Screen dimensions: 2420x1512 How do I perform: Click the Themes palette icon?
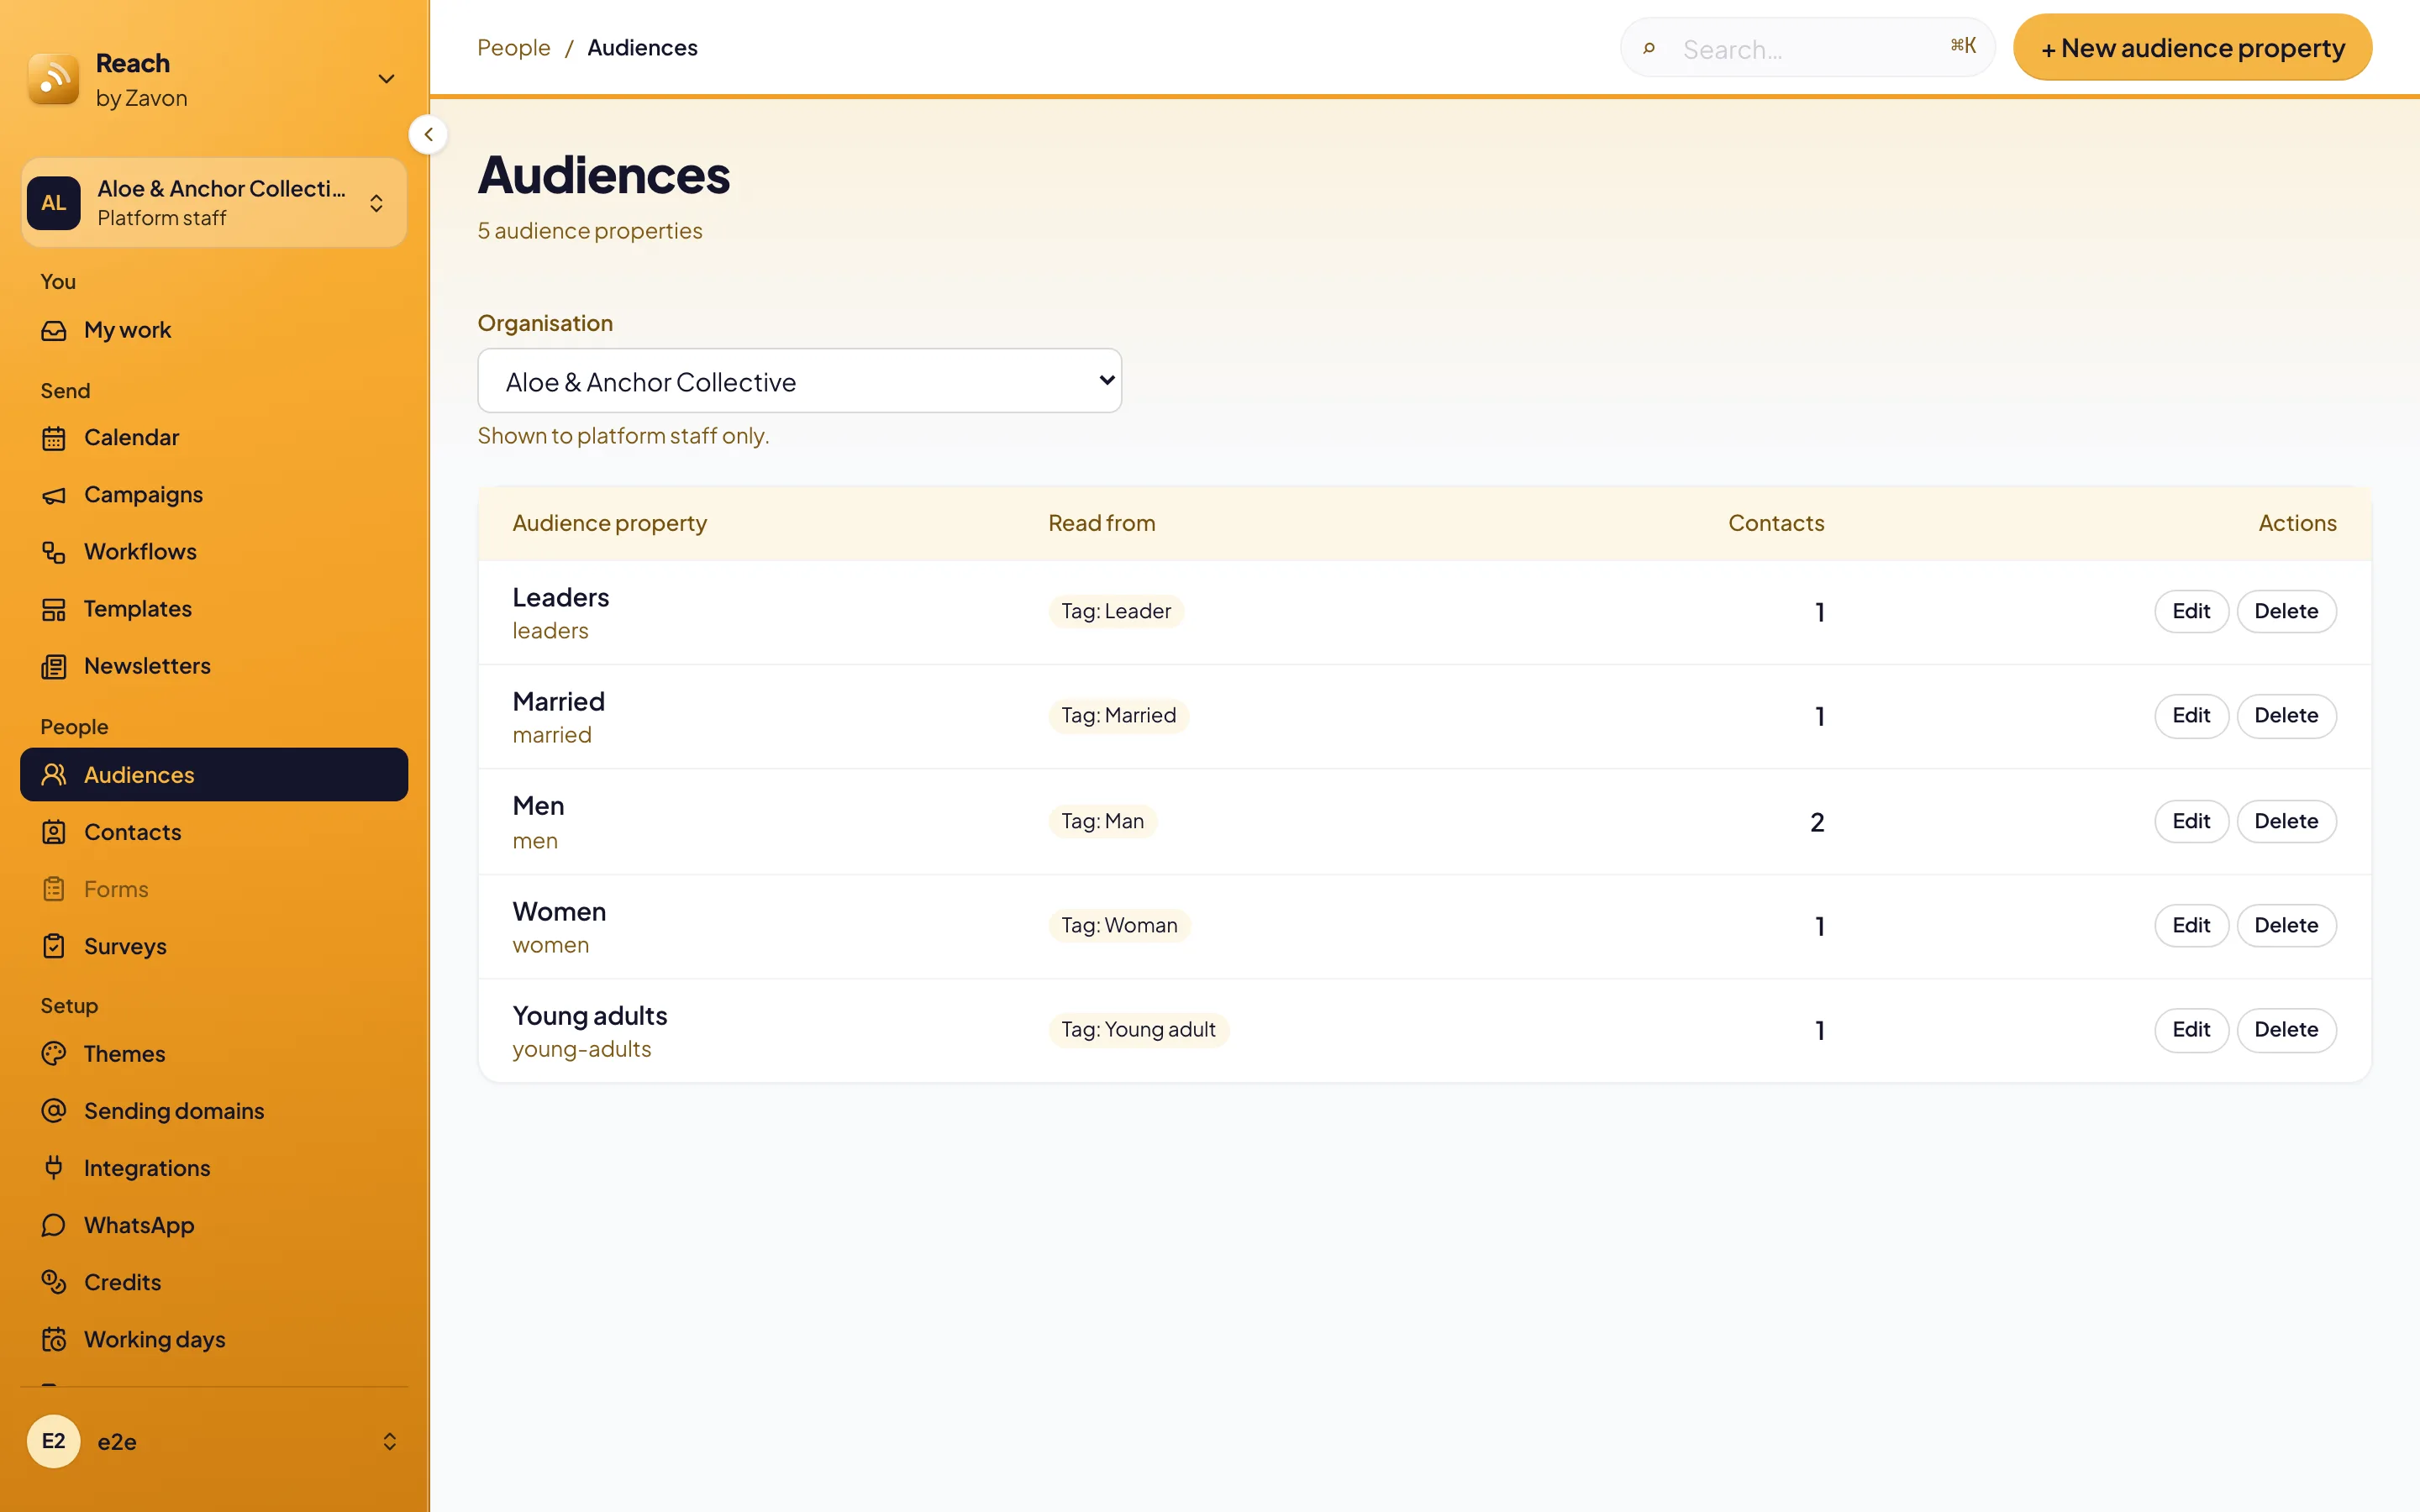[x=54, y=1054]
